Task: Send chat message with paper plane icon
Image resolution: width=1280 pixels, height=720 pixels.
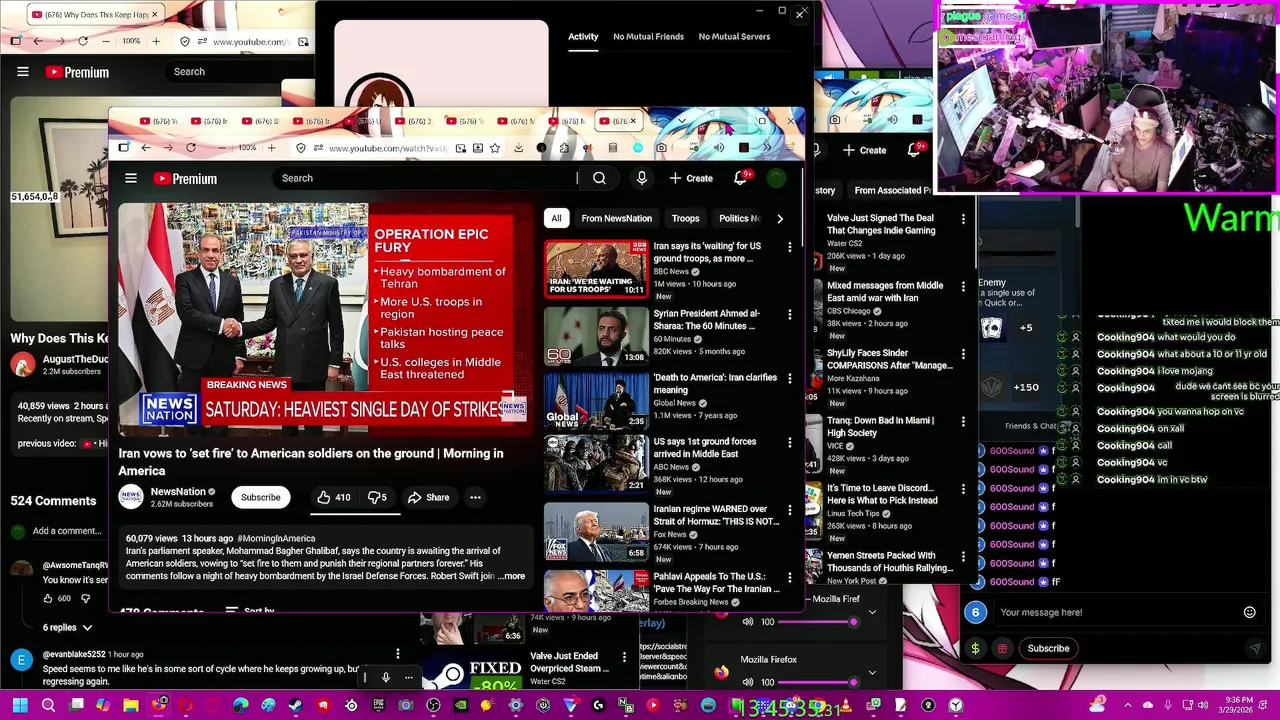Action: pyautogui.click(x=1255, y=648)
